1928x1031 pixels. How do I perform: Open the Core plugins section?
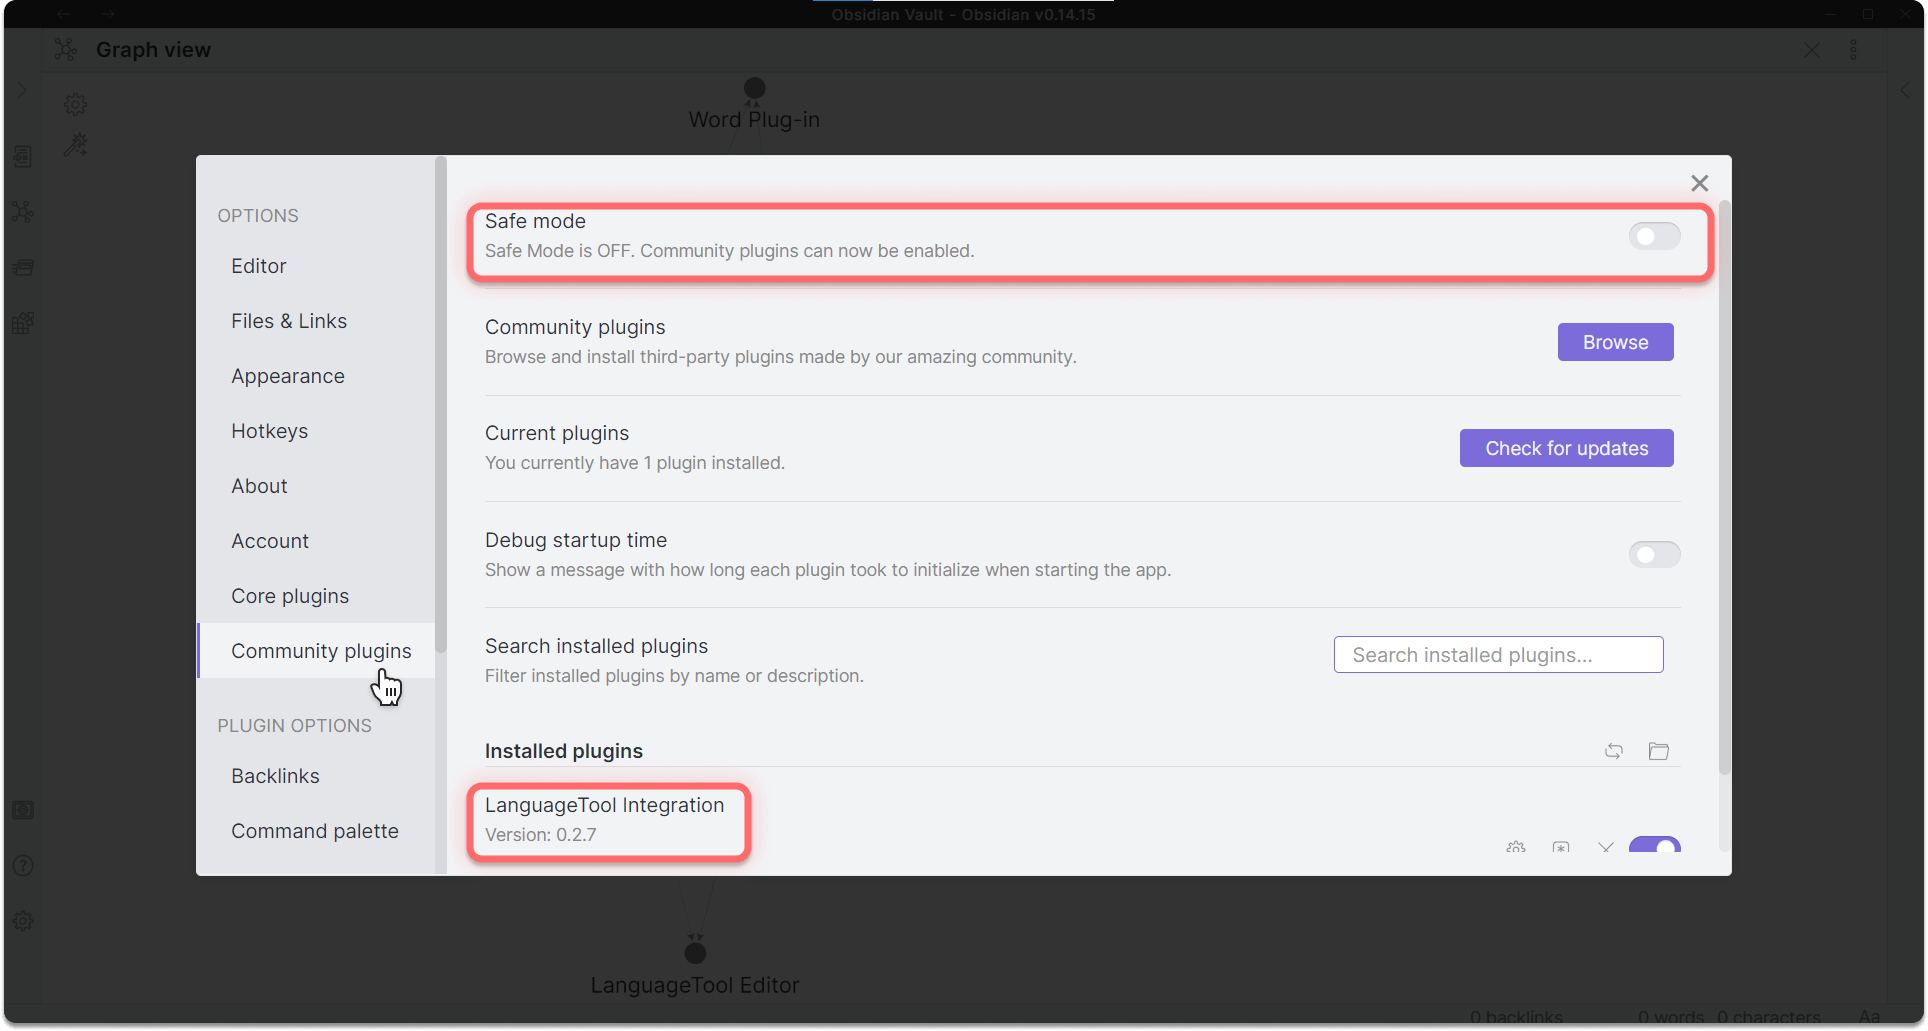click(316, 596)
